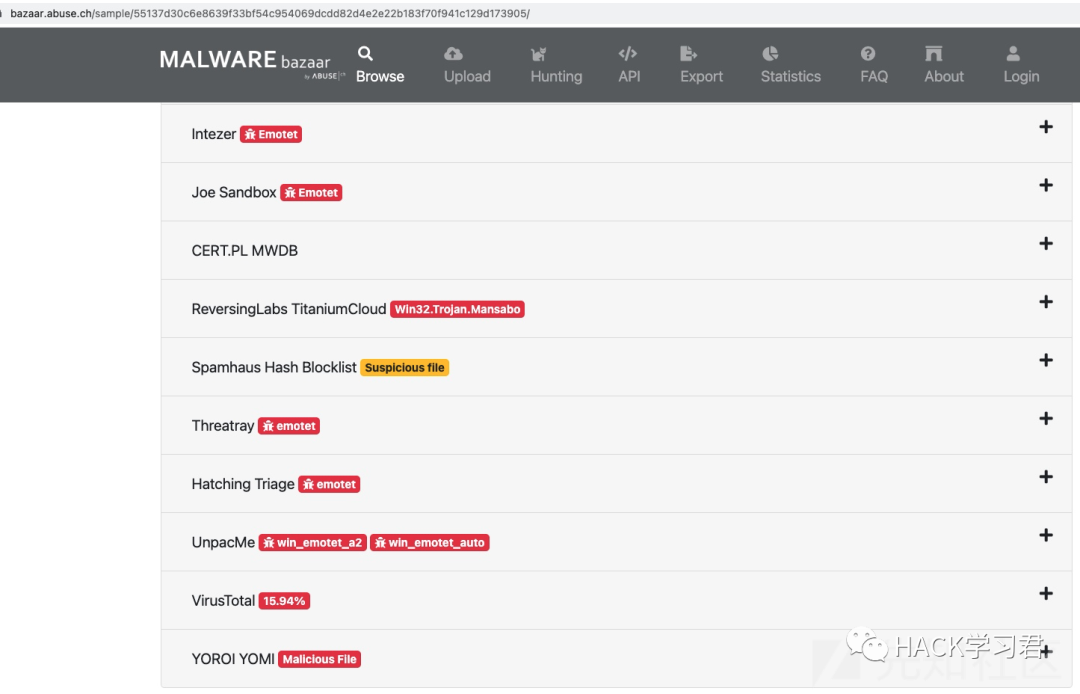Image resolution: width=1080 pixels, height=694 pixels.
Task: Click the win_emotet_auto badge
Action: point(430,543)
